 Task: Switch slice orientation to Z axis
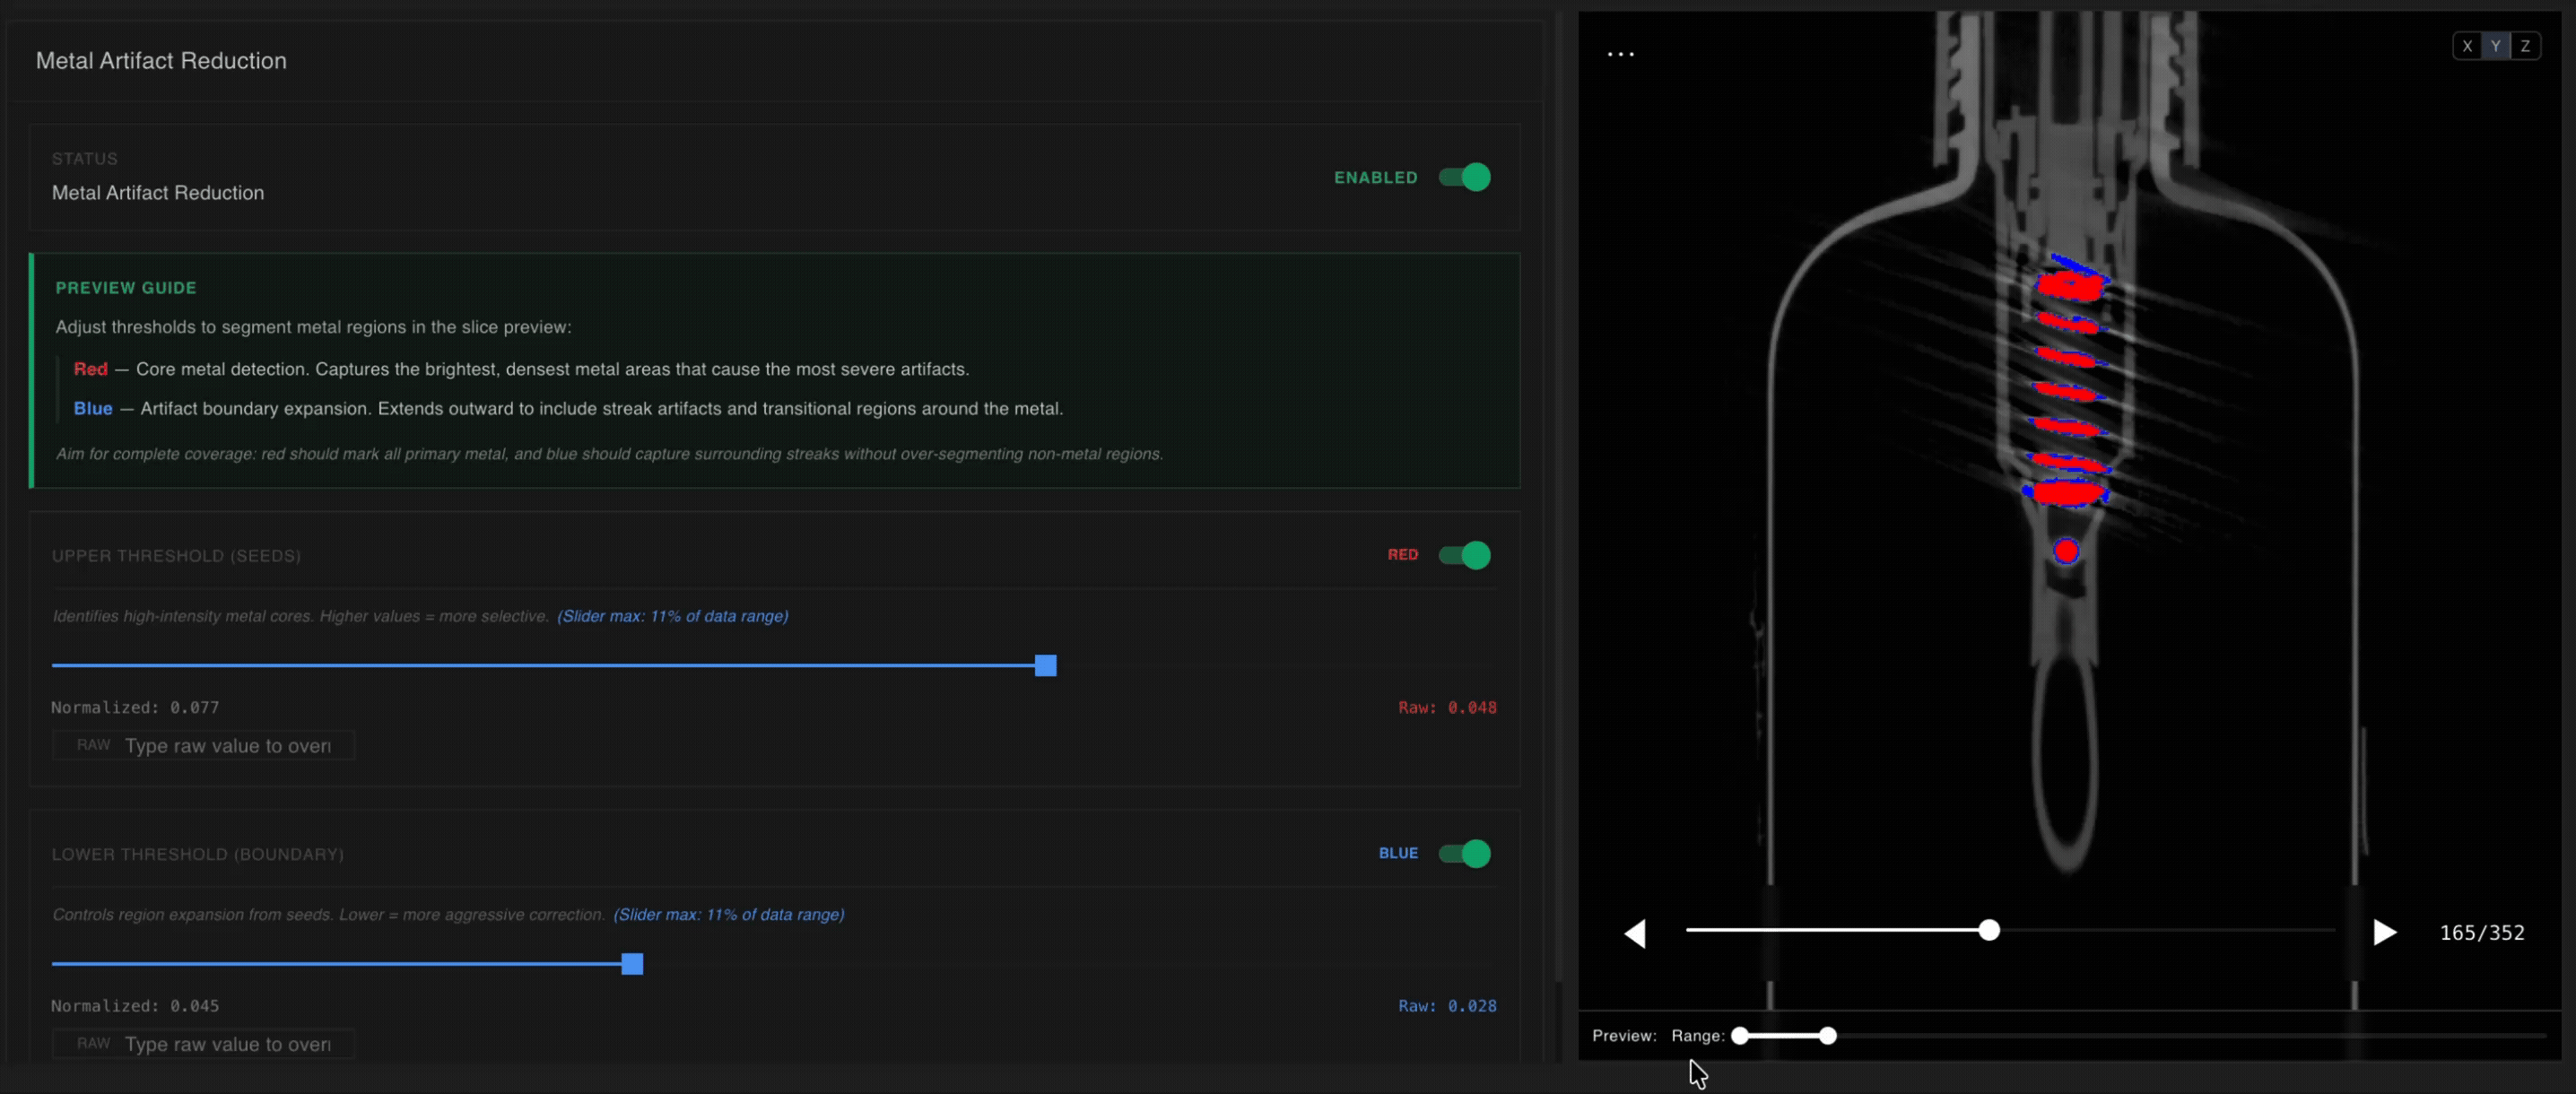coord(2526,45)
